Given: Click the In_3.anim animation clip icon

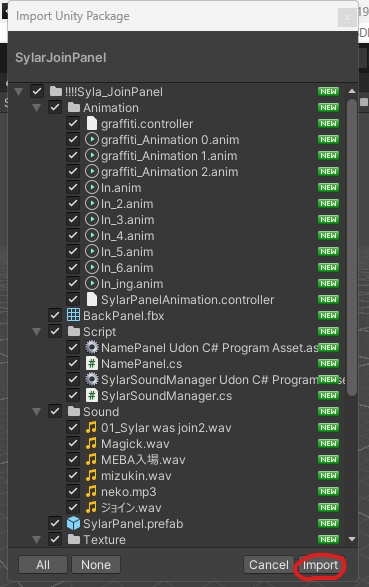Looking at the screenshot, I should click(92, 220).
